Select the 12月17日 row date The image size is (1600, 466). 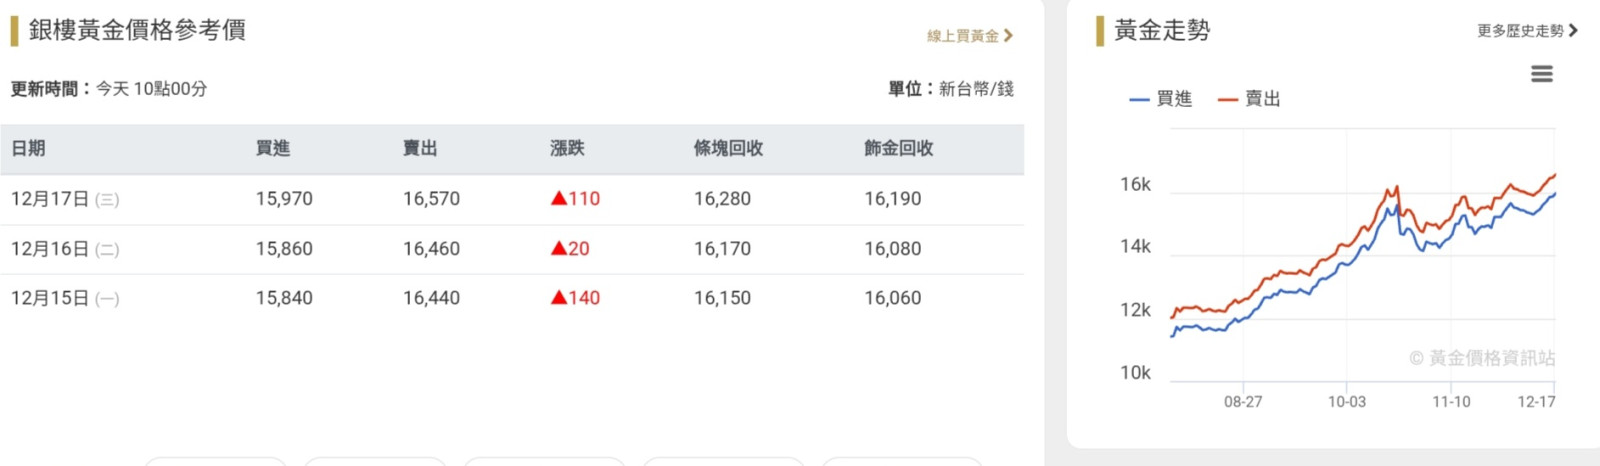pyautogui.click(x=50, y=199)
